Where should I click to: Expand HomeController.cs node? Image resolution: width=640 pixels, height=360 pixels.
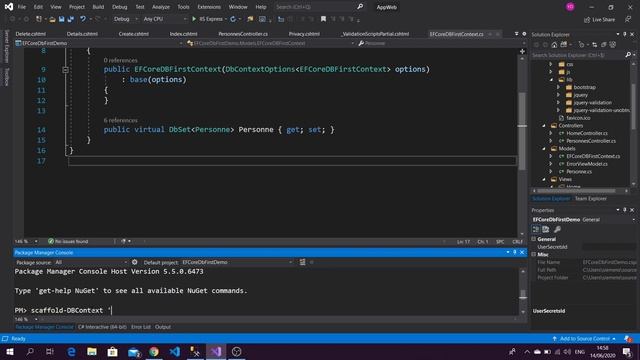click(x=551, y=133)
